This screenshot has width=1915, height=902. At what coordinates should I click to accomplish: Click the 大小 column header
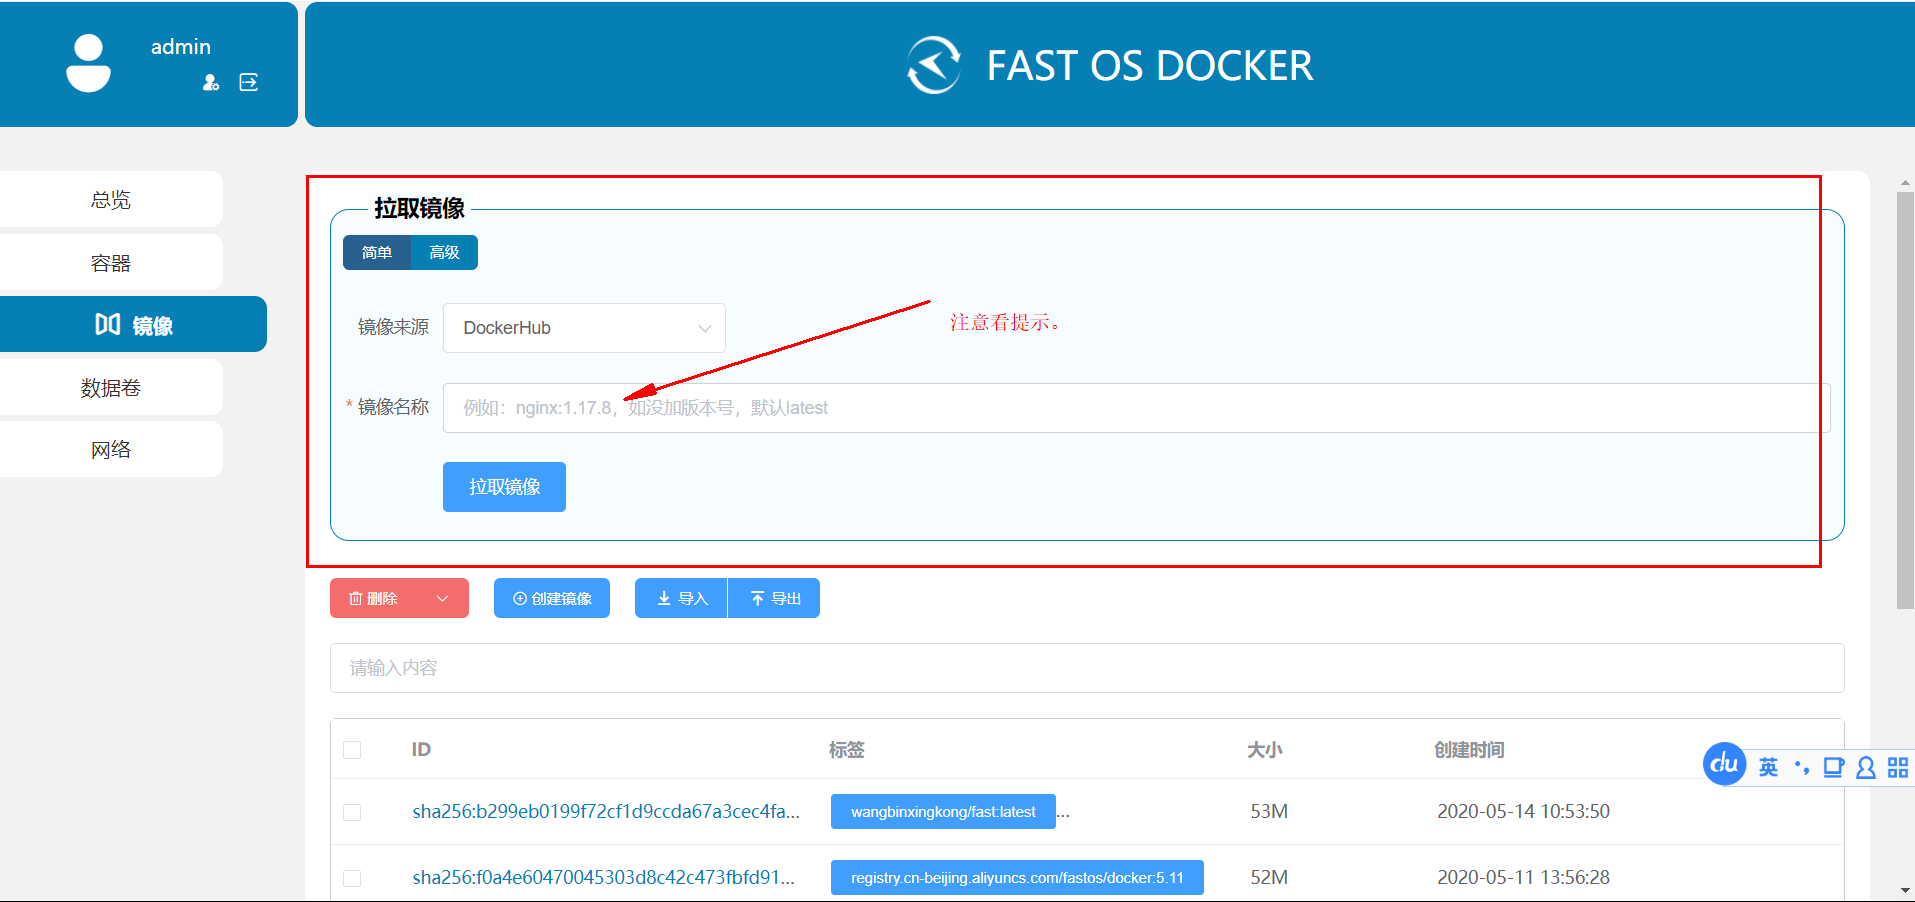coord(1264,750)
